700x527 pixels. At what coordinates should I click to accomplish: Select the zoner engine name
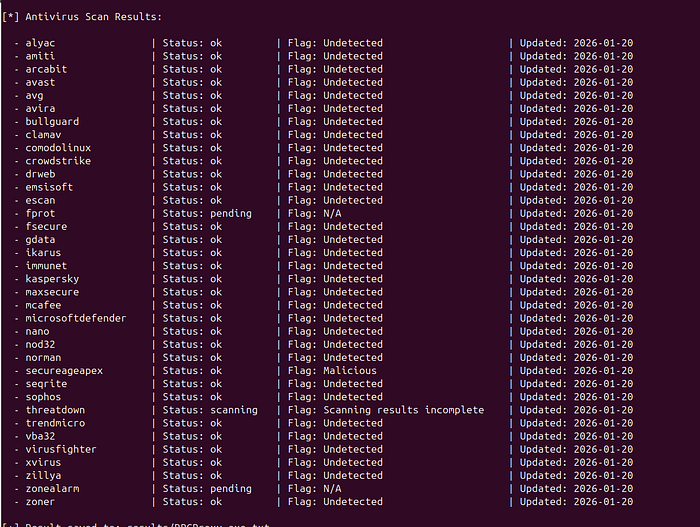40,502
